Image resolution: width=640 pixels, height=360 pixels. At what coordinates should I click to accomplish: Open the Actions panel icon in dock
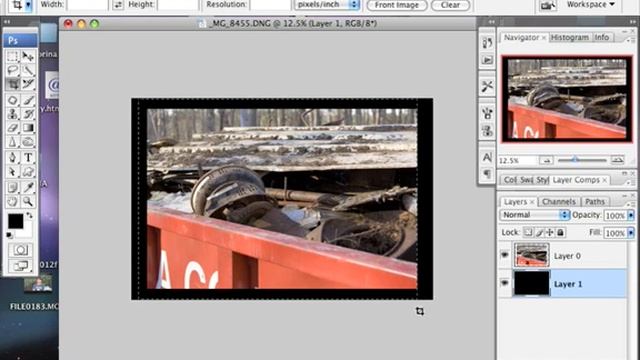(487, 60)
